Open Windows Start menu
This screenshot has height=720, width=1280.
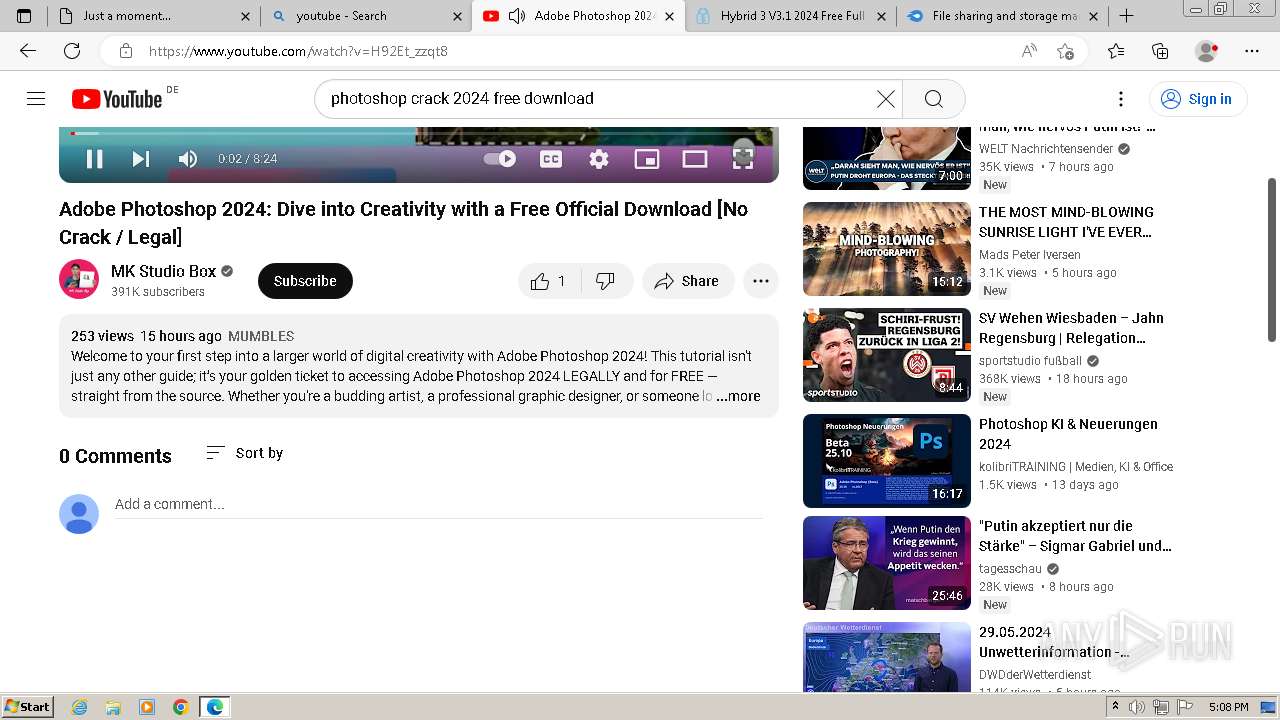click(28, 707)
